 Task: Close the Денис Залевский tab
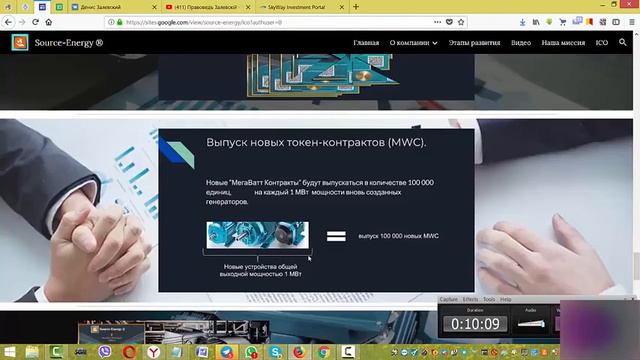(154, 7)
